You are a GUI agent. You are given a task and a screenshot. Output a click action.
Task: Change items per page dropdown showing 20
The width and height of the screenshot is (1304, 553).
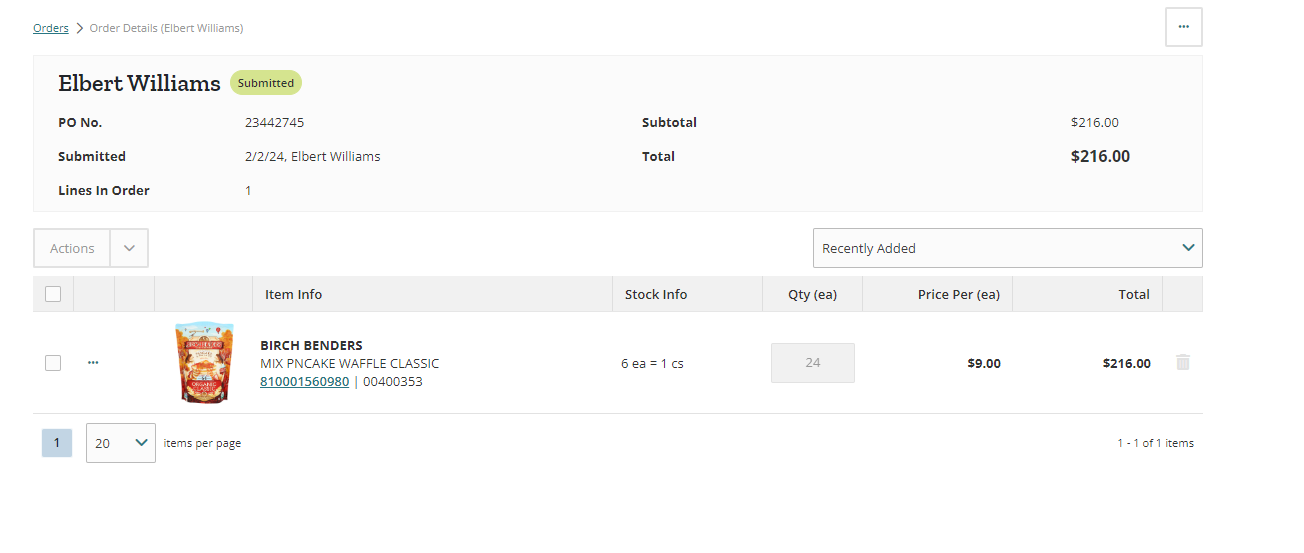coord(121,443)
